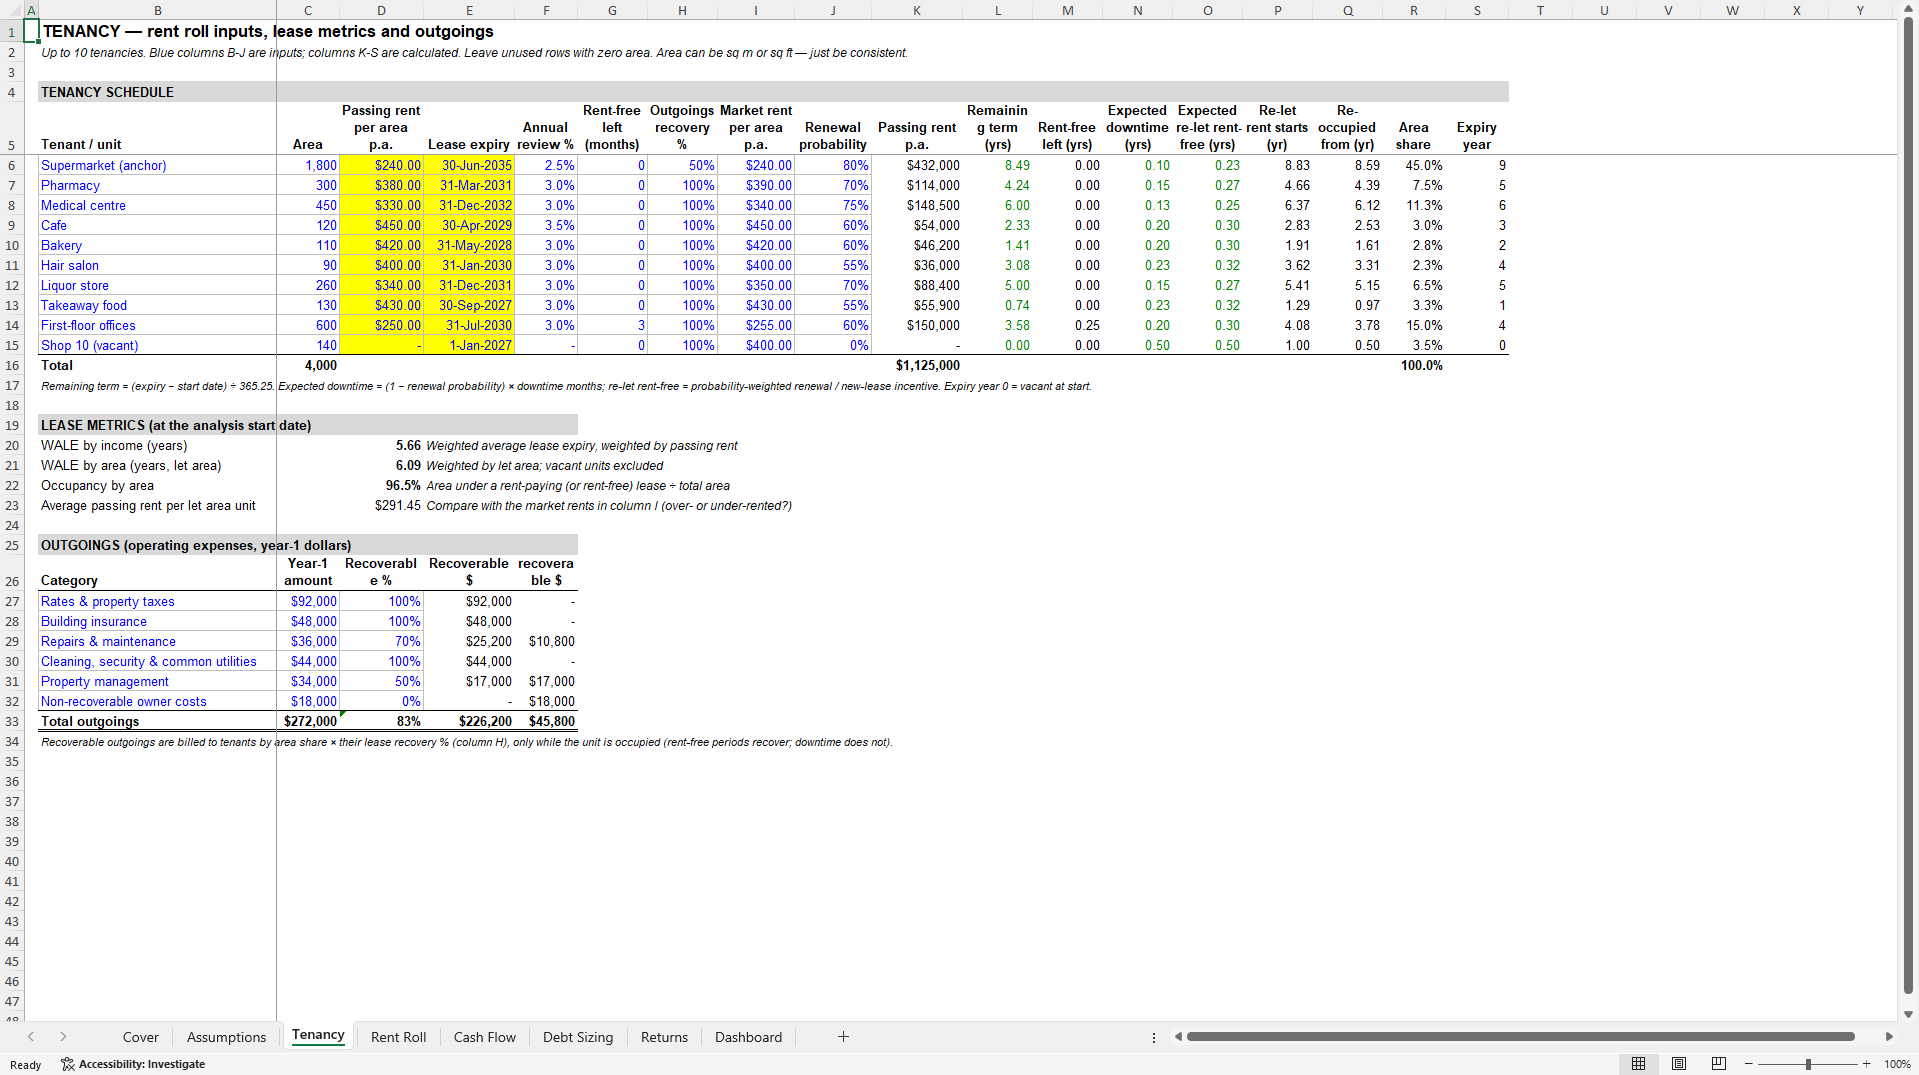Add a new sheet with the plus icon
Image resolution: width=1919 pixels, height=1075 pixels.
tap(843, 1037)
